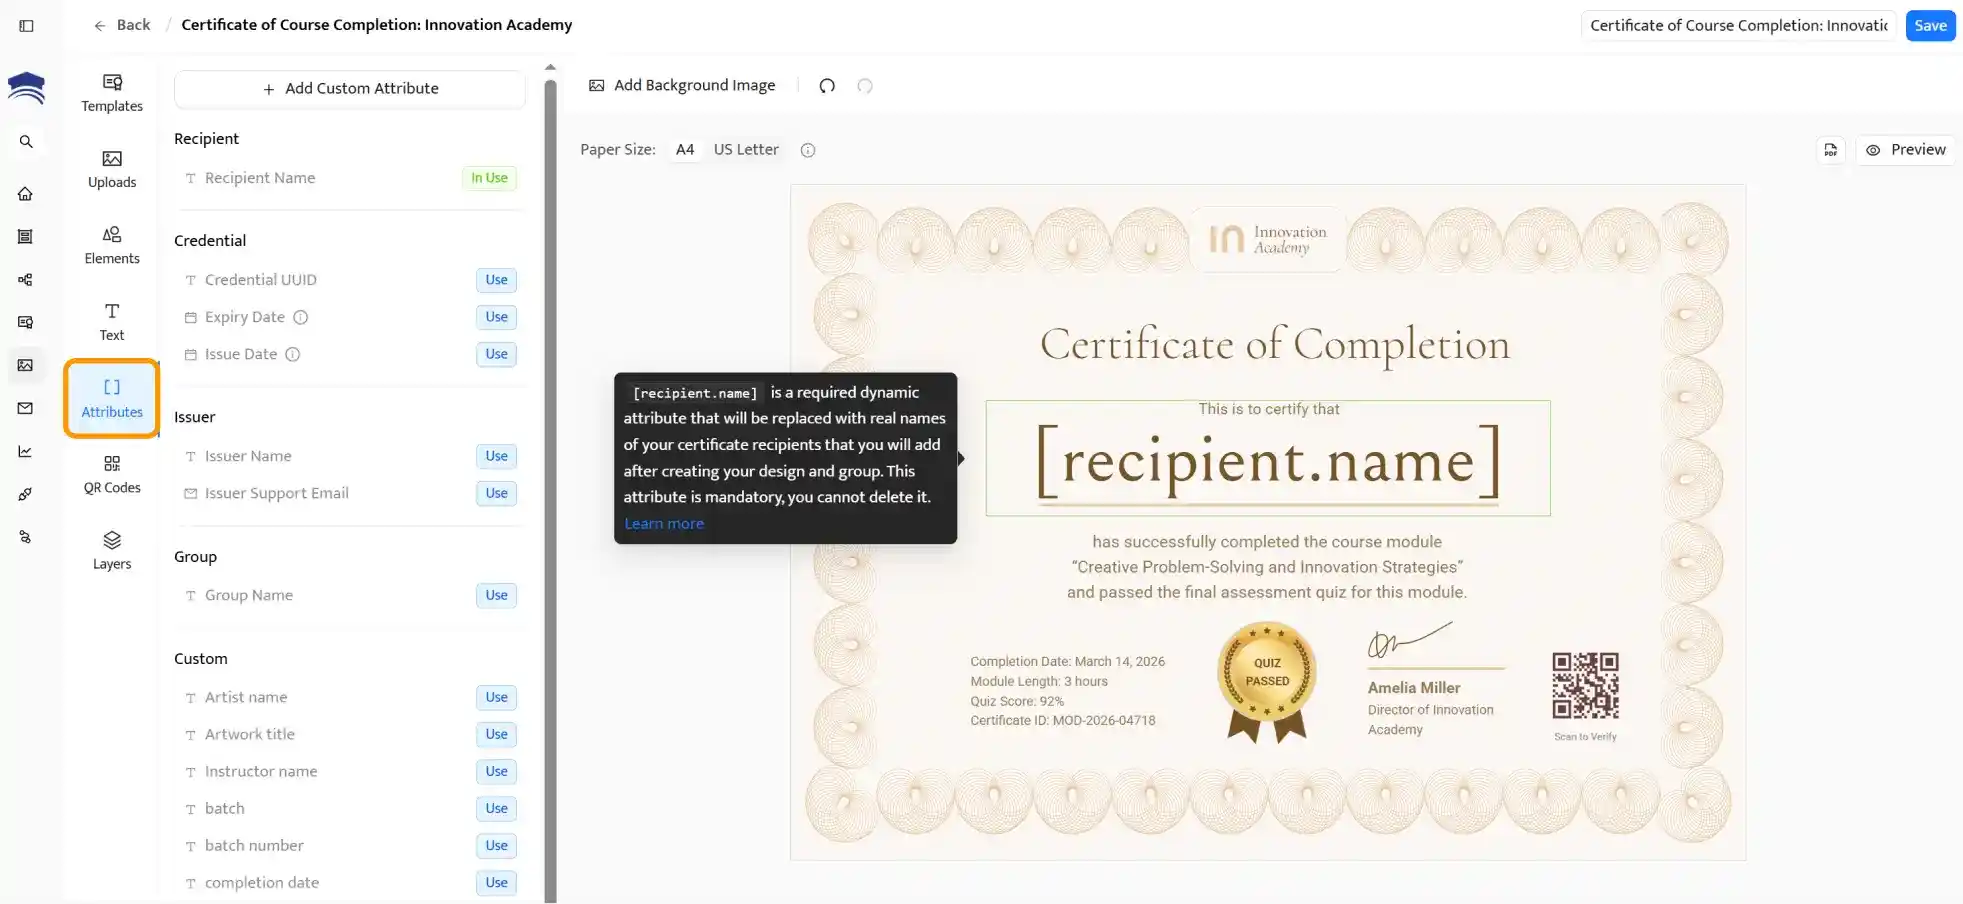Viewport: 1963px width, 904px height.
Task: Select the Innovation Academy logo on certificate
Action: 1268,240
